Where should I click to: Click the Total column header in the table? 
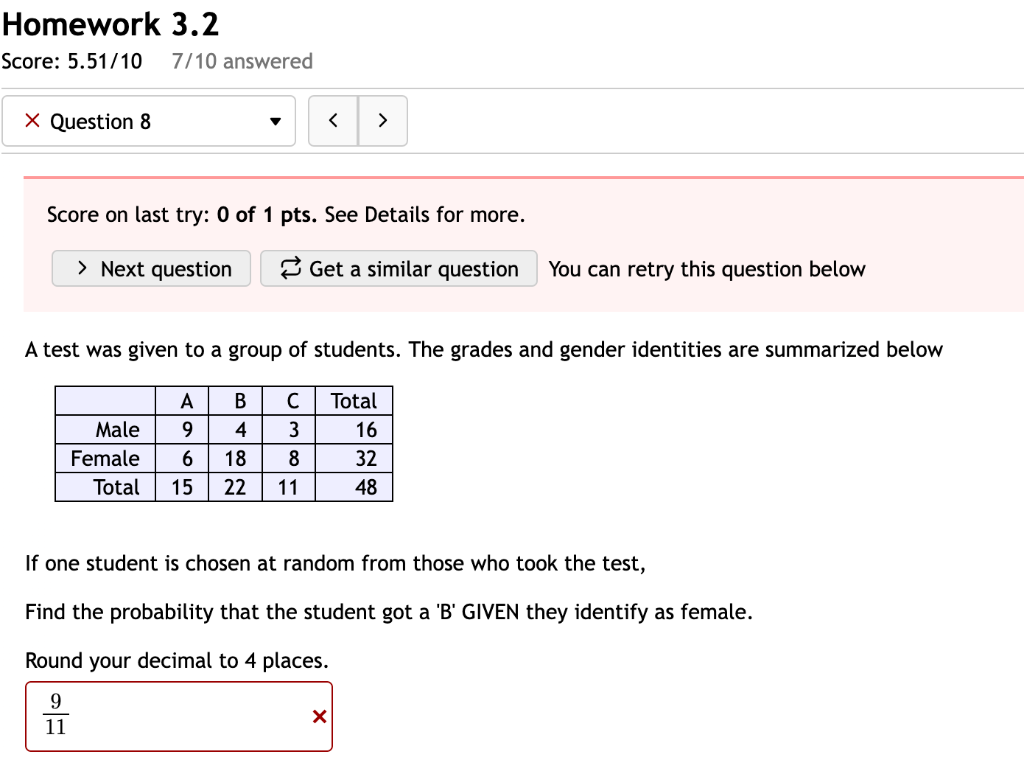(354, 400)
